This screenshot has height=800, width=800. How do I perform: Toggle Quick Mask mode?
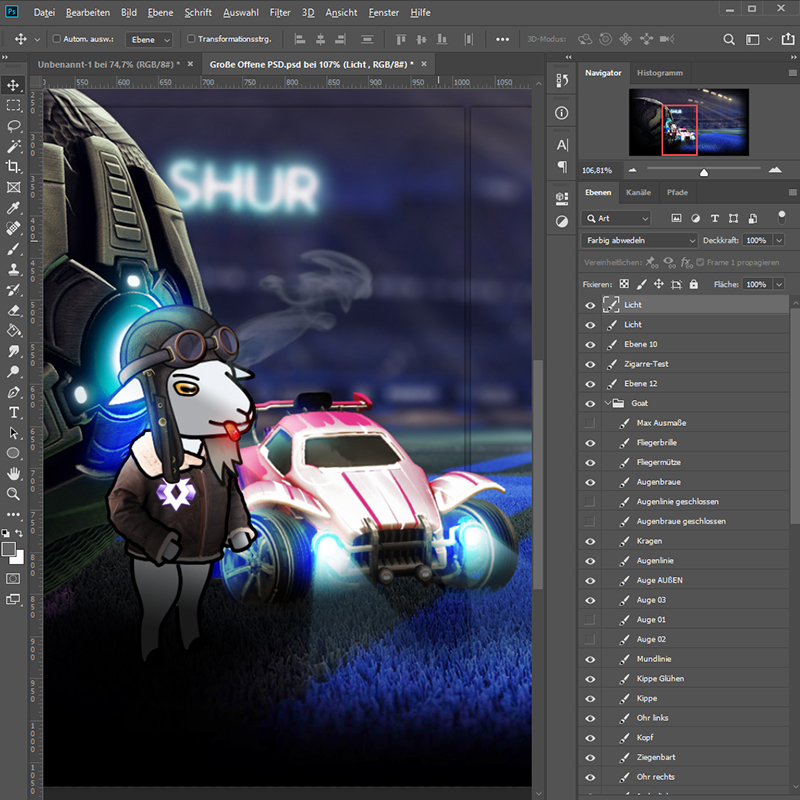[x=13, y=579]
